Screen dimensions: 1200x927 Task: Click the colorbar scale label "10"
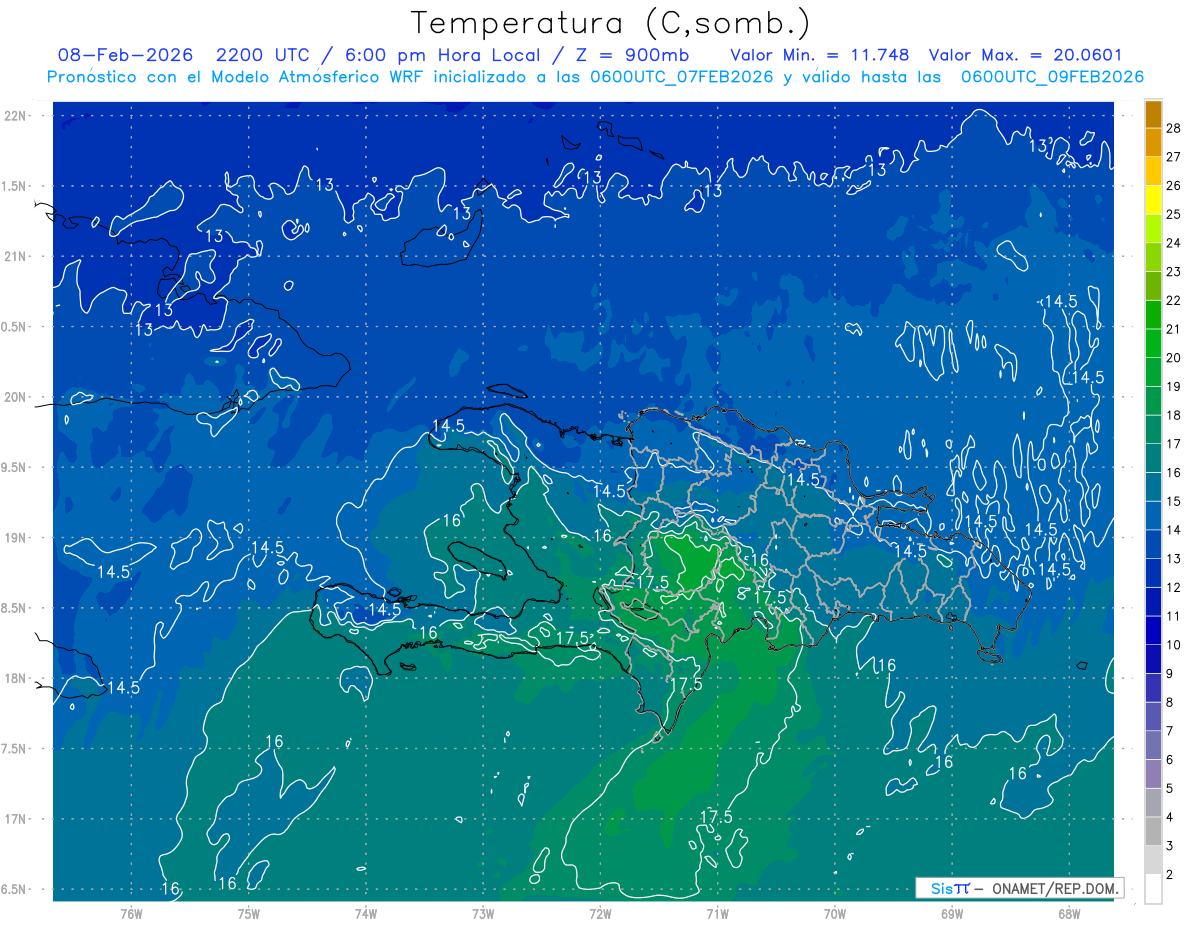point(1174,645)
